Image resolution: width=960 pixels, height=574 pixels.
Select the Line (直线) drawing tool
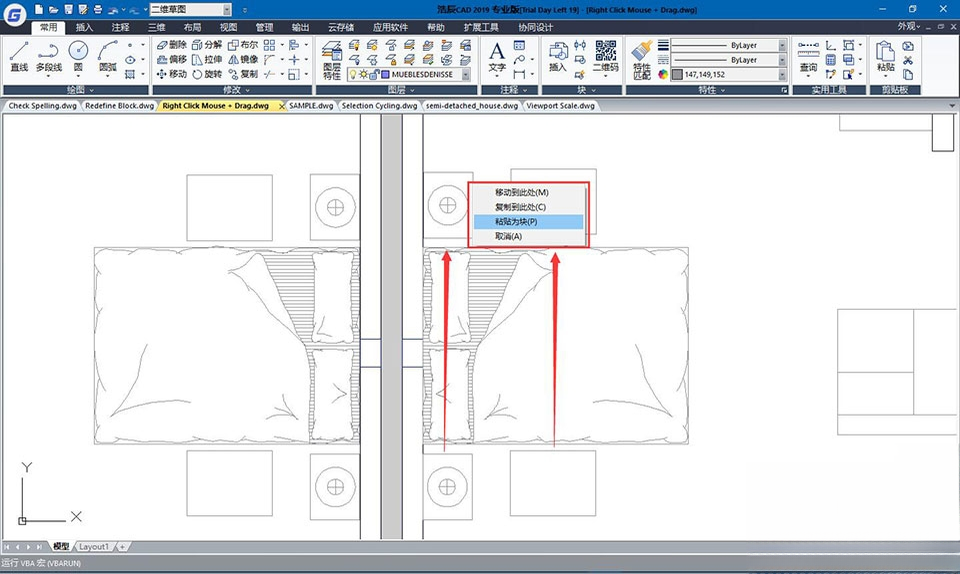click(19, 56)
